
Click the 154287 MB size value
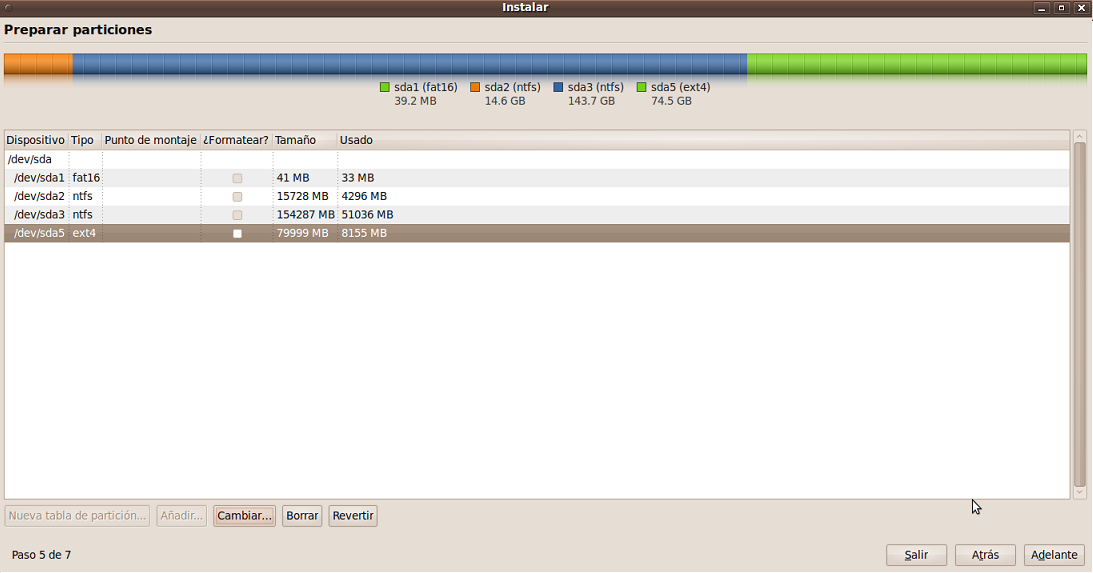click(x=306, y=215)
